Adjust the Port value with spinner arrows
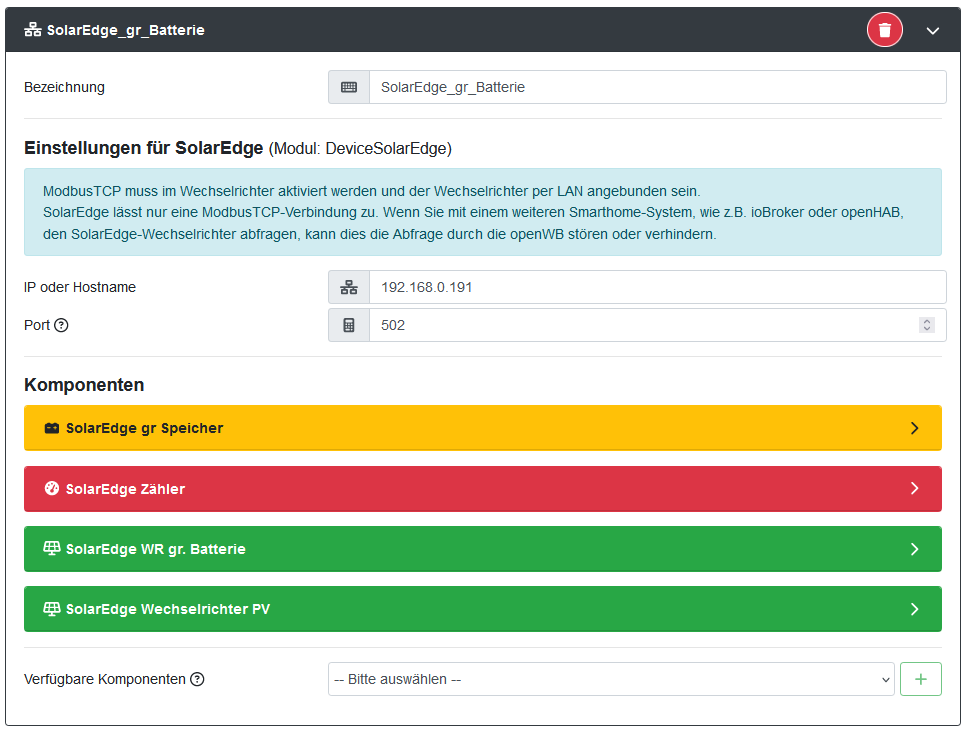The width and height of the screenshot is (967, 730). click(x=926, y=325)
